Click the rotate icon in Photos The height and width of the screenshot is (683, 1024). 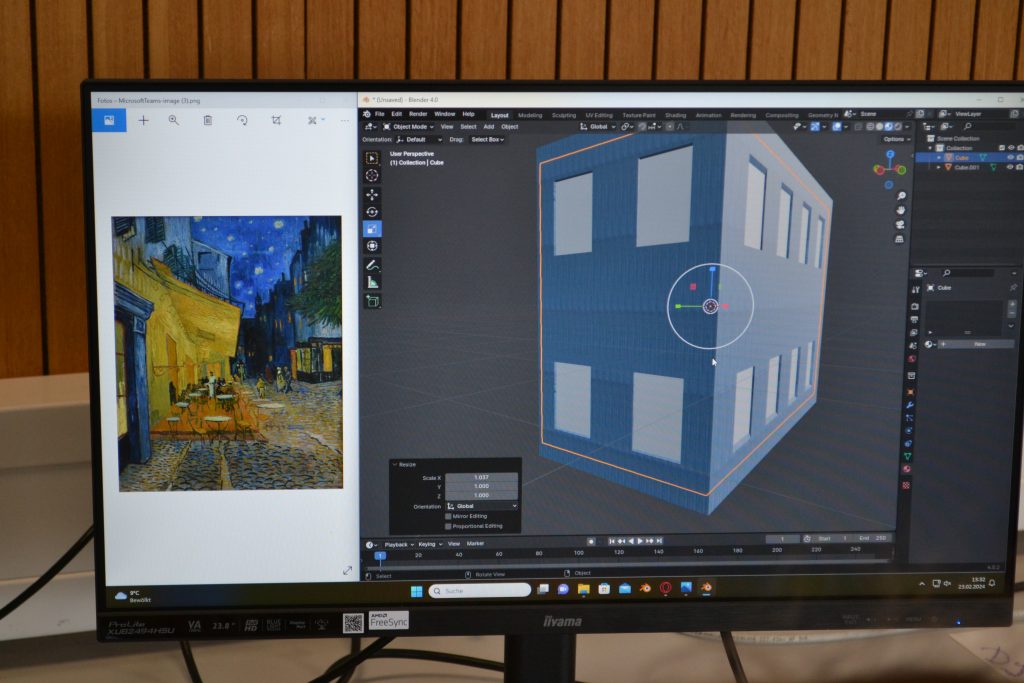pyautogui.click(x=242, y=121)
